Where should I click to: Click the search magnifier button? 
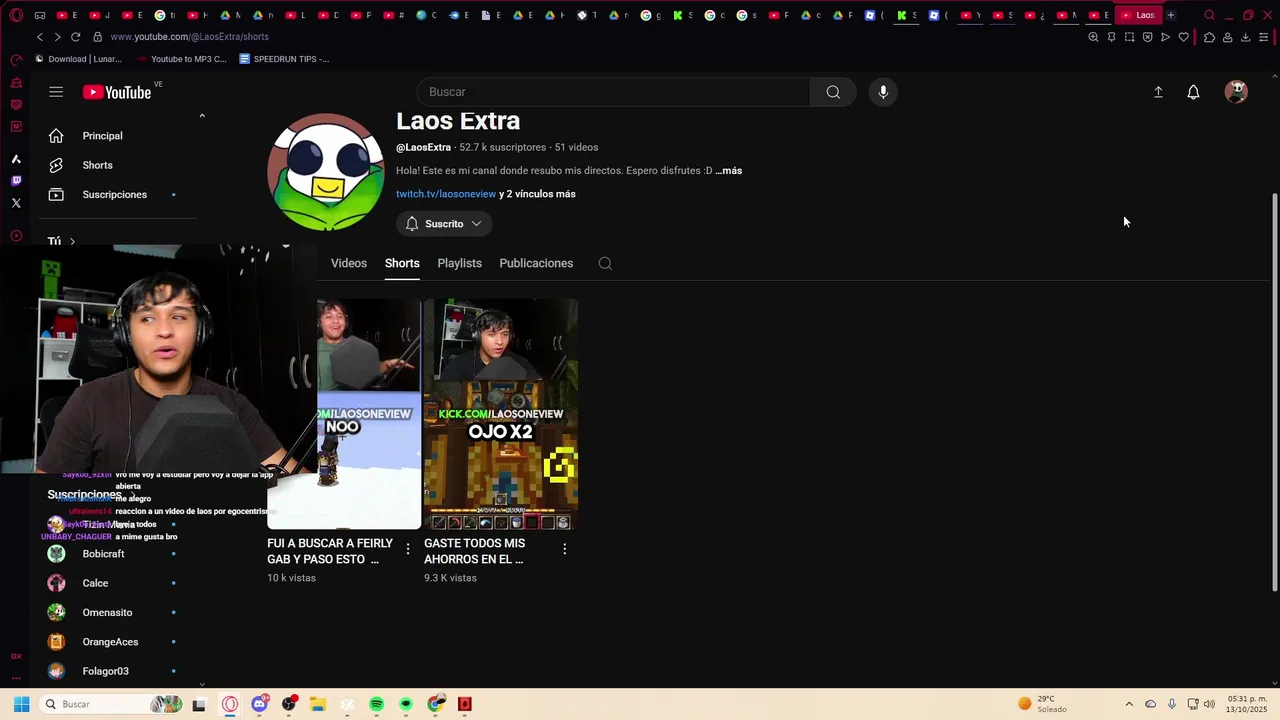(833, 92)
